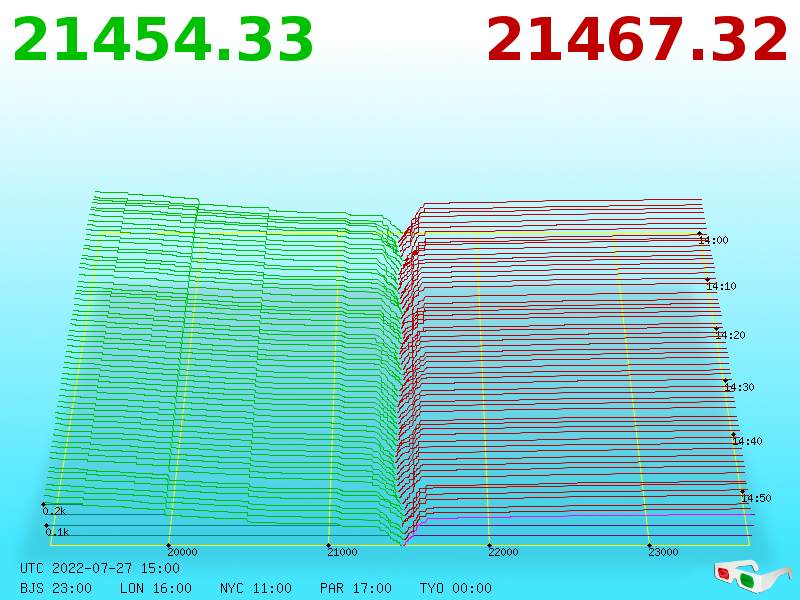
Task: Click the 21000 price axis label
Action: point(342,552)
